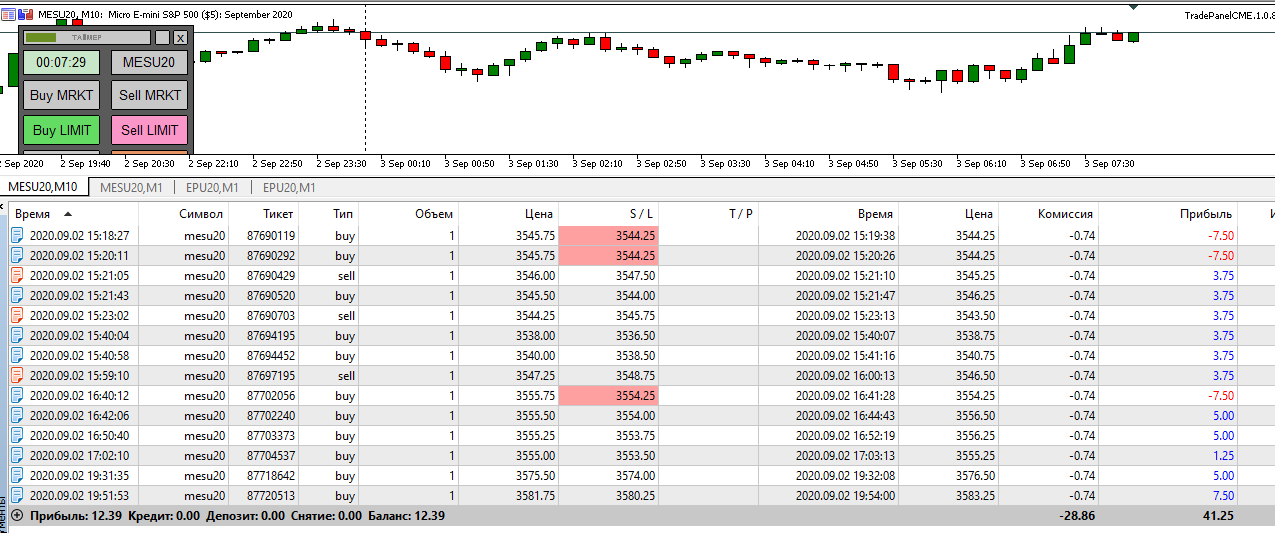Switch to the MESU20,M1 chart tab
The image size is (1275, 533).
131,187
